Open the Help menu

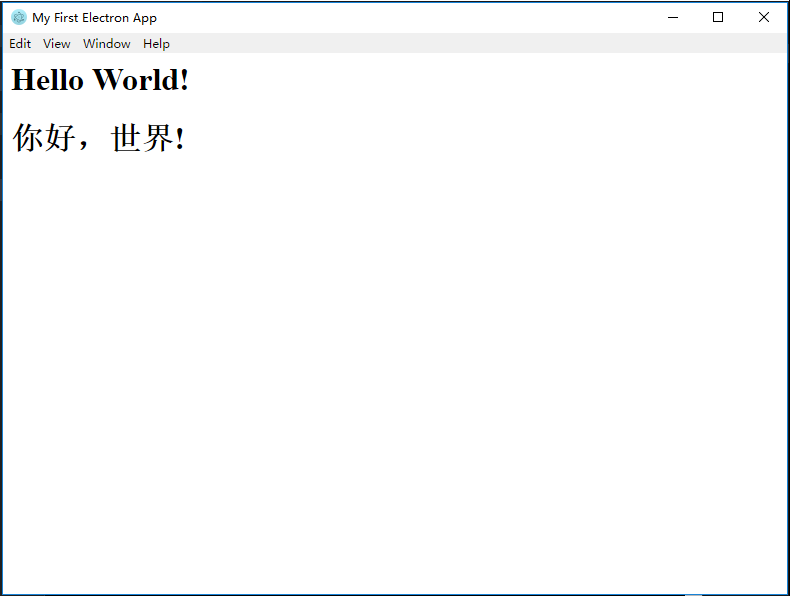point(156,44)
